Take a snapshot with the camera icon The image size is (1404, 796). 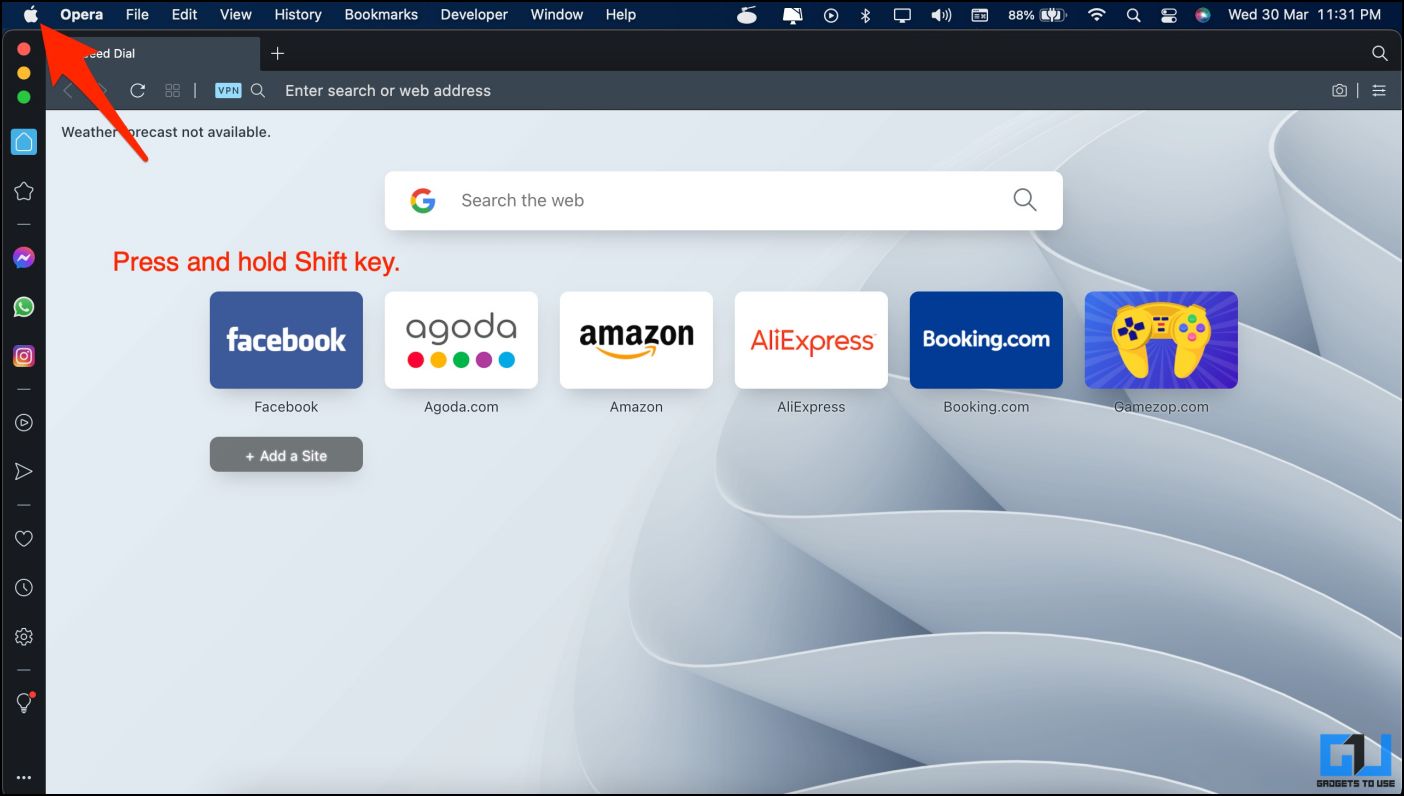[x=1339, y=90]
